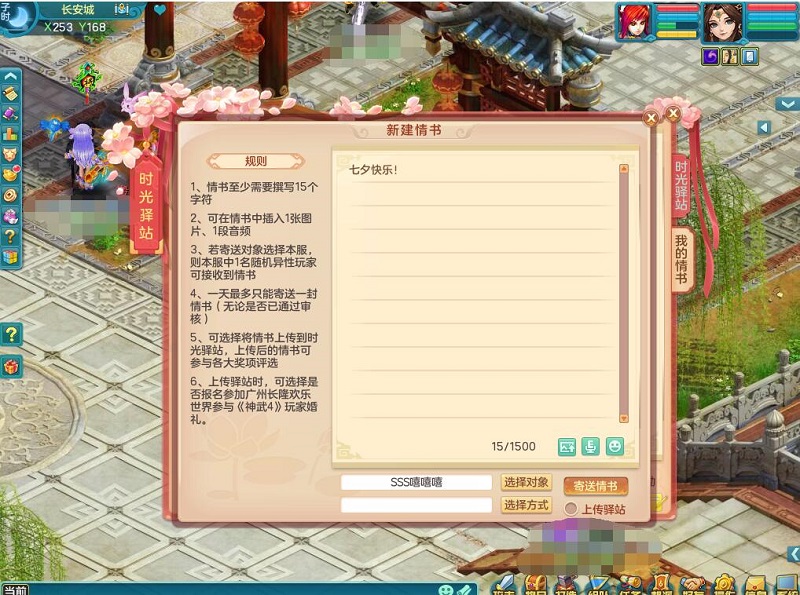Click the audio recording microphone icon
800x595 pixels.
590,447
